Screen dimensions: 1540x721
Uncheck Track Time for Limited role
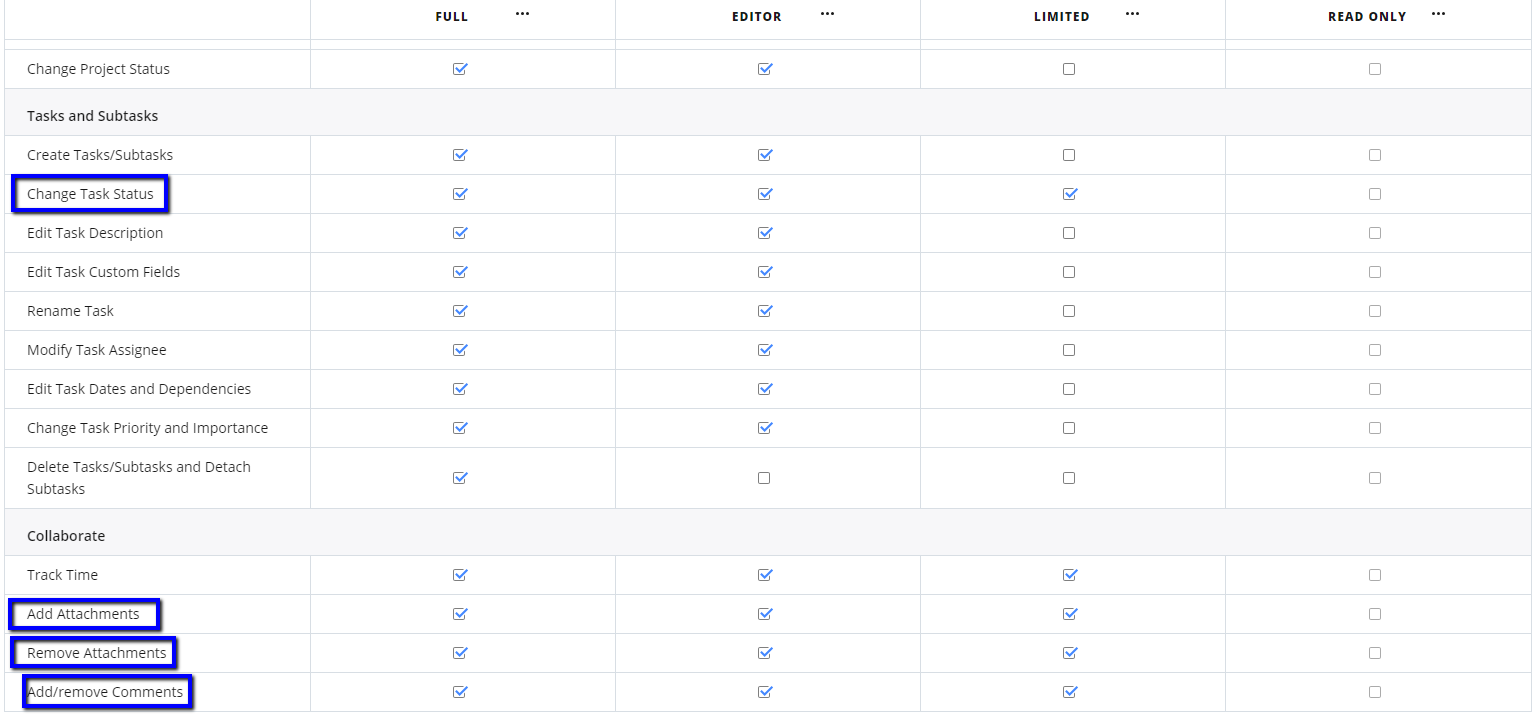[x=1069, y=575]
